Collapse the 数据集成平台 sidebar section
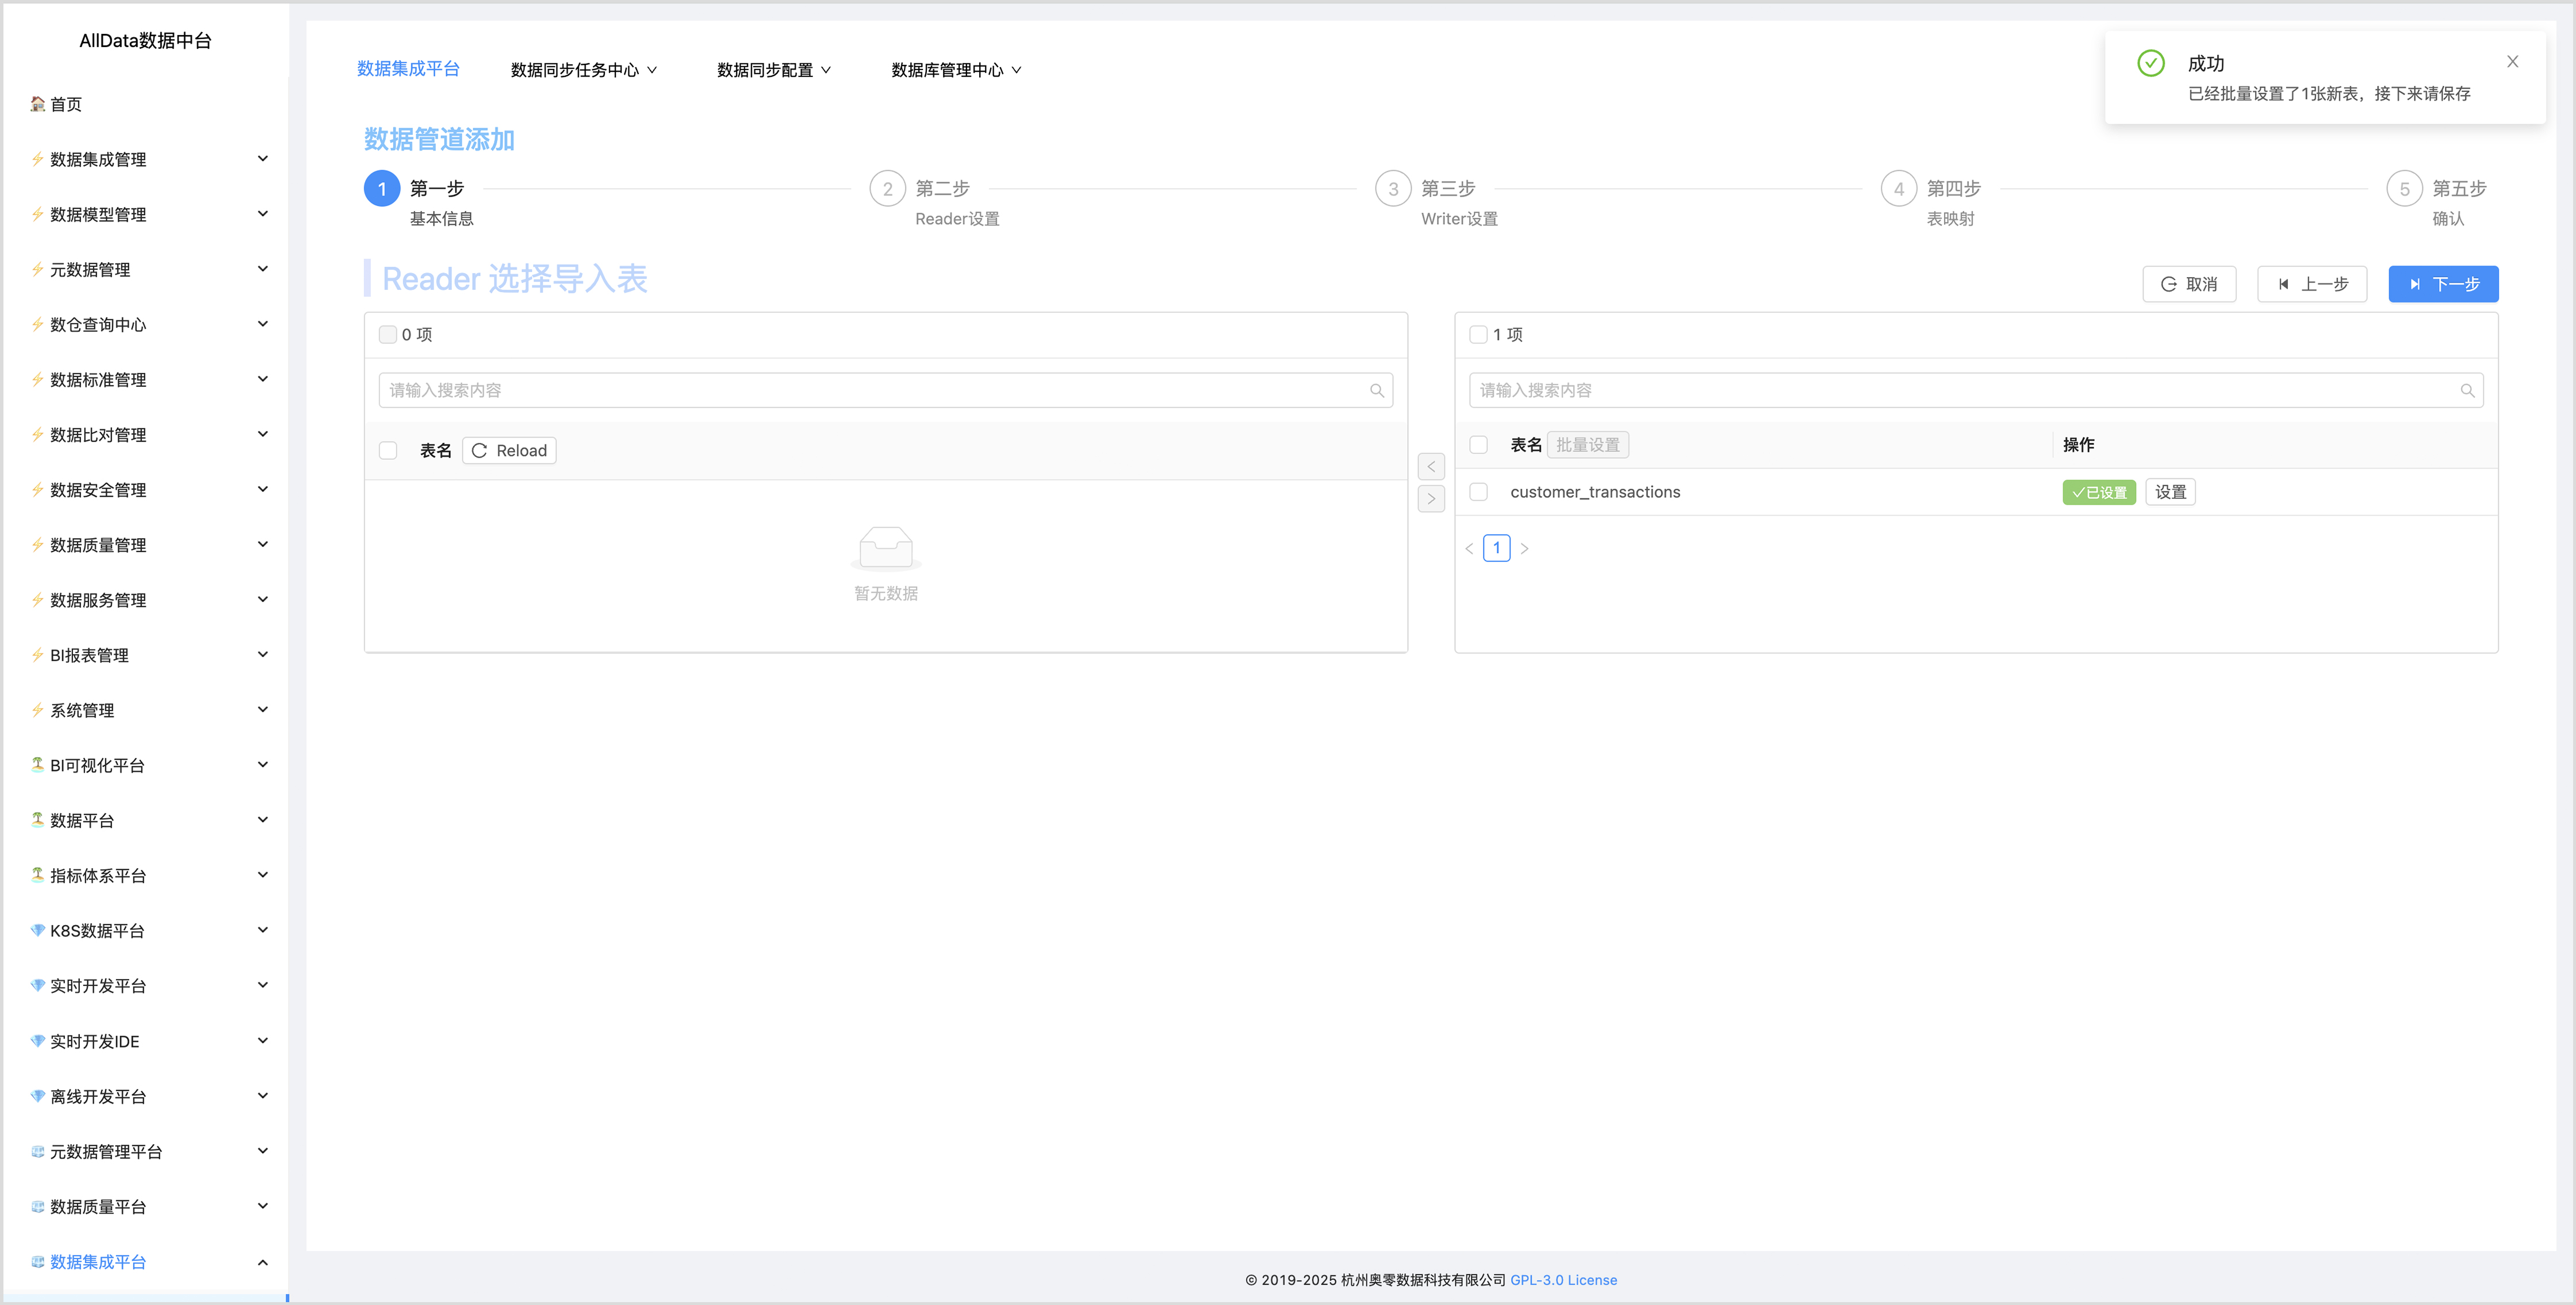 point(148,1262)
